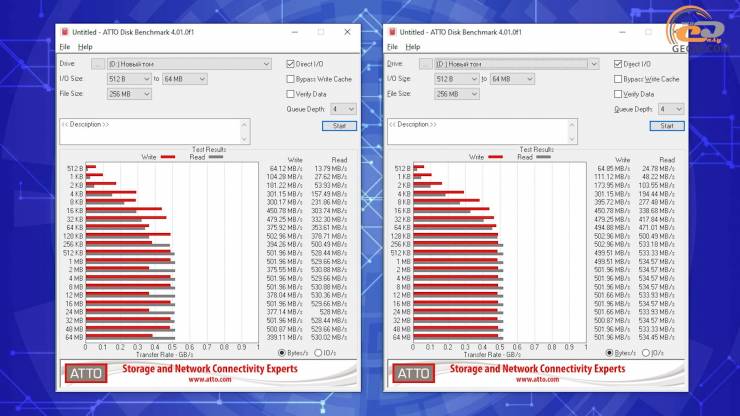The image size is (740, 416).
Task: Close the left ATTO Disk Benchmark window
Action: pos(347,32)
